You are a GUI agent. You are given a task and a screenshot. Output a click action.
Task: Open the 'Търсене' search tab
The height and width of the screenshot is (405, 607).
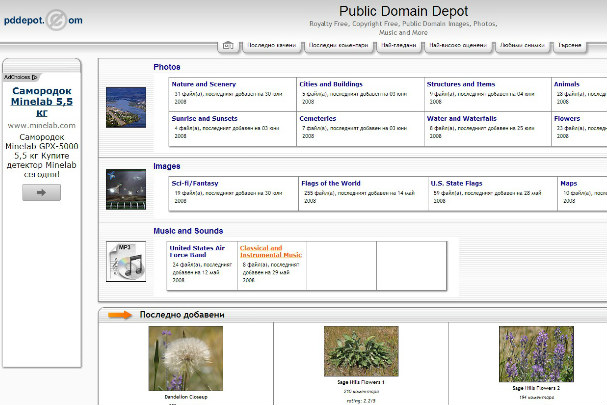(x=569, y=45)
